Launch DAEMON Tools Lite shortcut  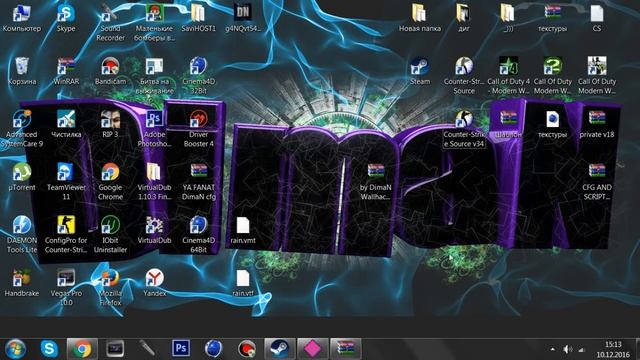[x=22, y=235]
